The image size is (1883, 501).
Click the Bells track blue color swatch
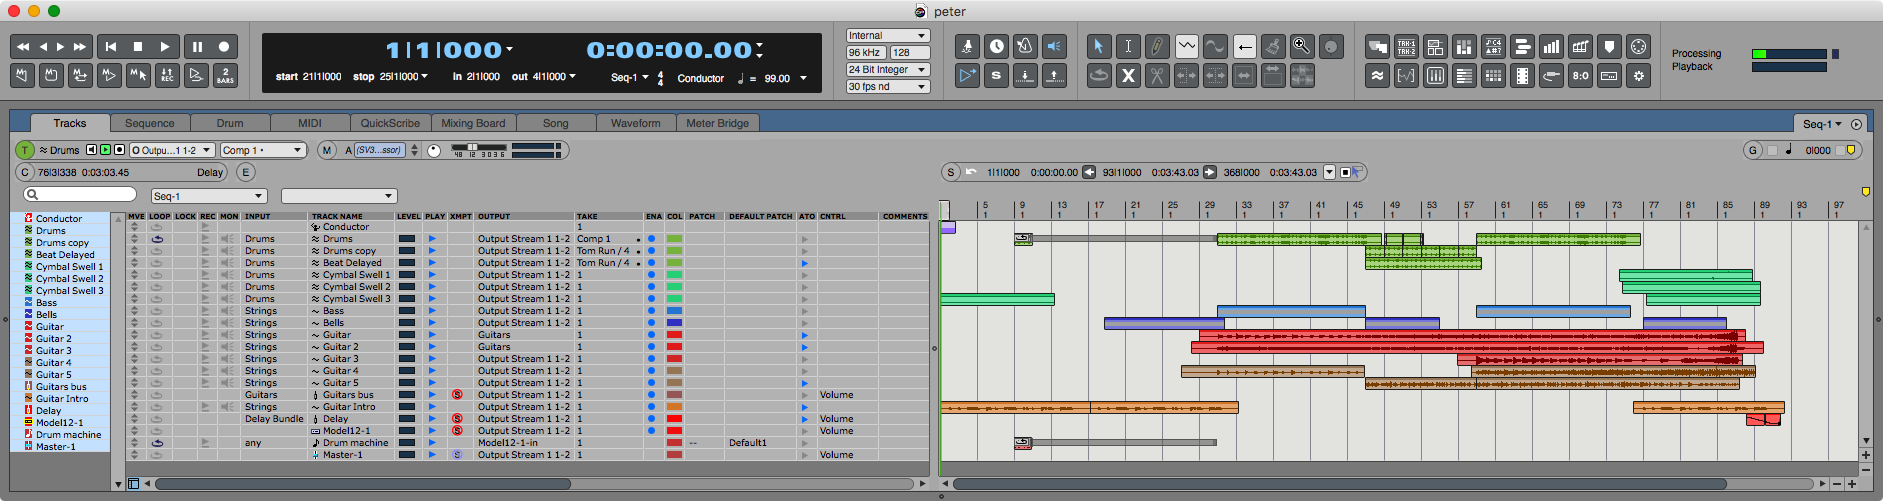675,323
